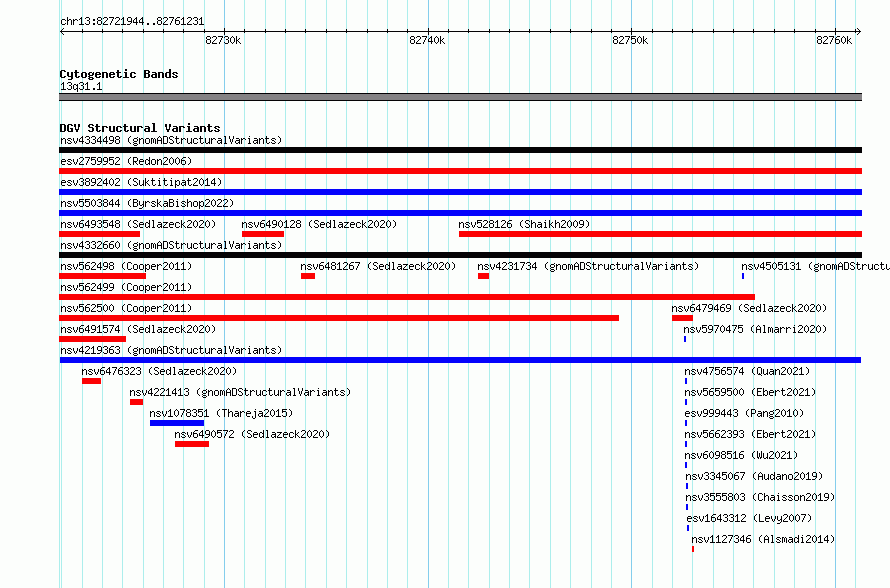The image size is (890, 588).
Task: Click nsv1078351 (Thareja2015) label
Action: click(221, 413)
